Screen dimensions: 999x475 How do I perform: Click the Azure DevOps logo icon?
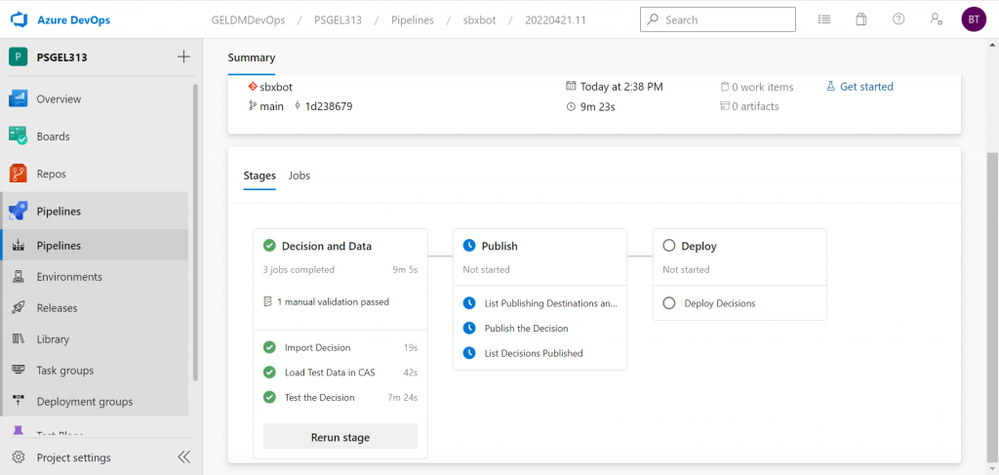19,20
